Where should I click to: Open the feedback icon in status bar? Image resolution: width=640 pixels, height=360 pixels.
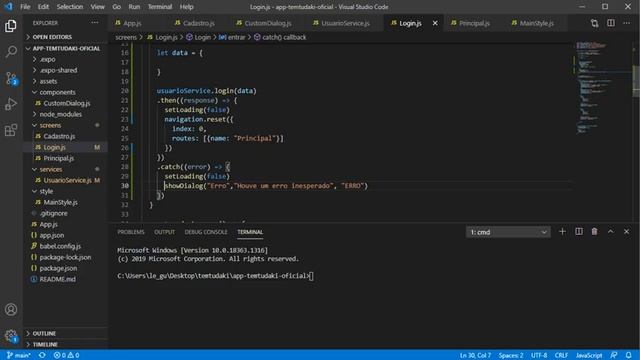613,355
